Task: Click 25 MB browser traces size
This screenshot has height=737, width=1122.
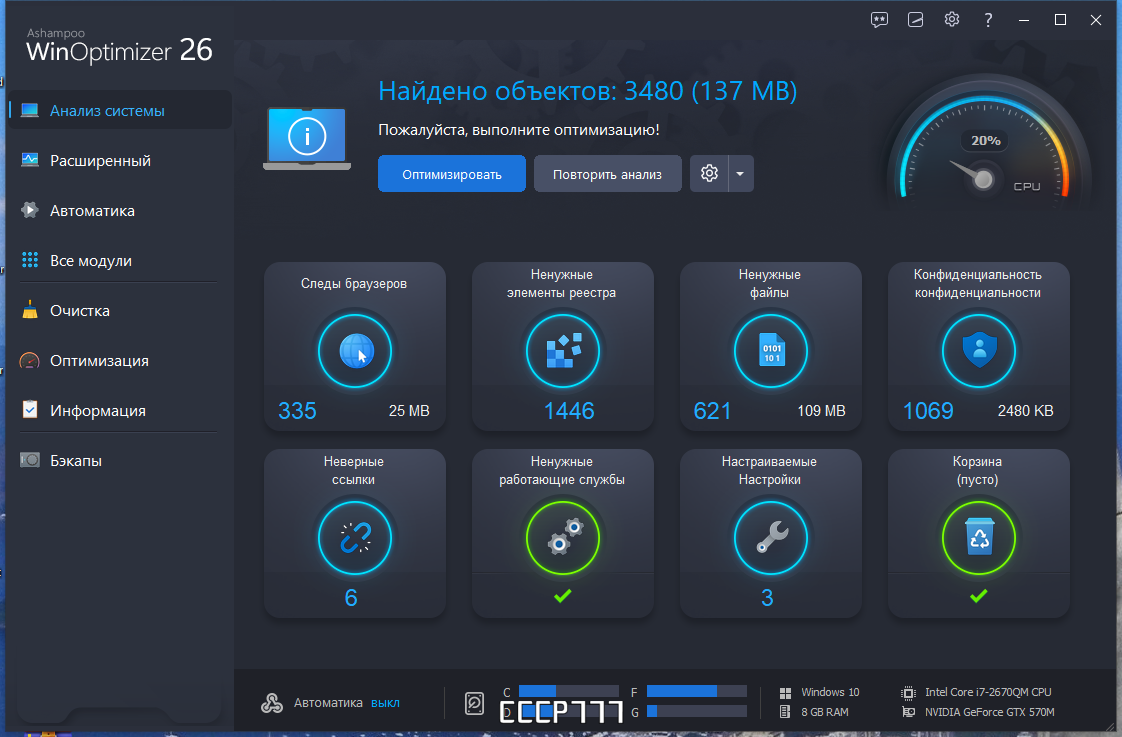Action: 409,411
